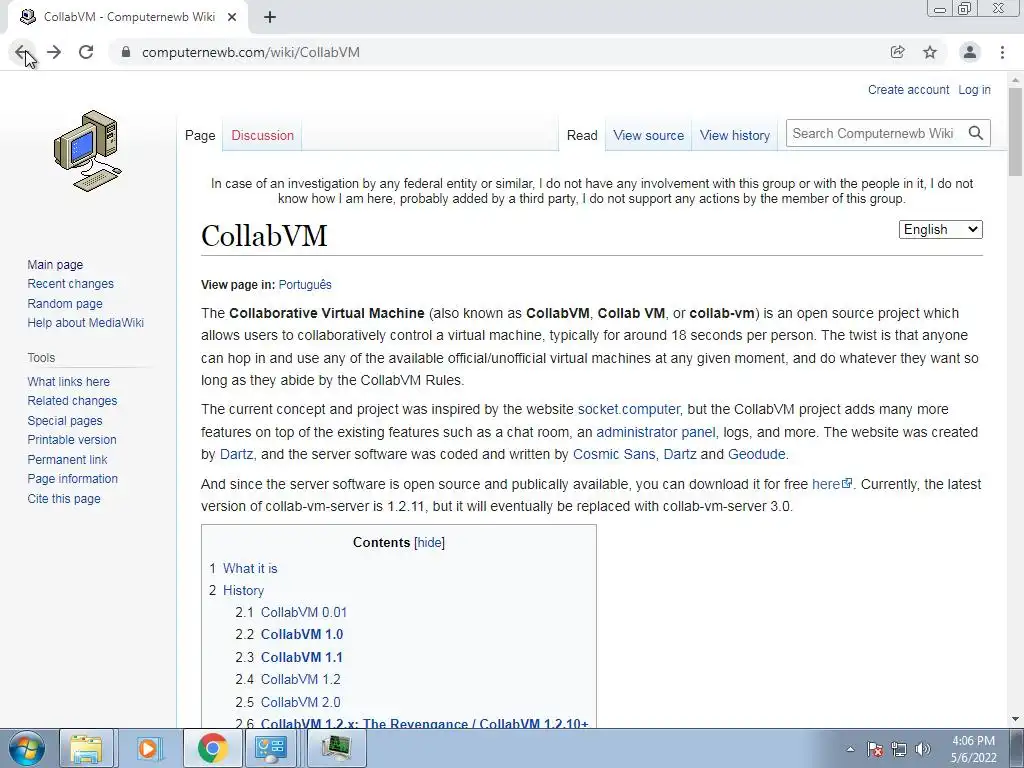Open the View source tab
The width and height of the screenshot is (1024, 768).
point(648,135)
